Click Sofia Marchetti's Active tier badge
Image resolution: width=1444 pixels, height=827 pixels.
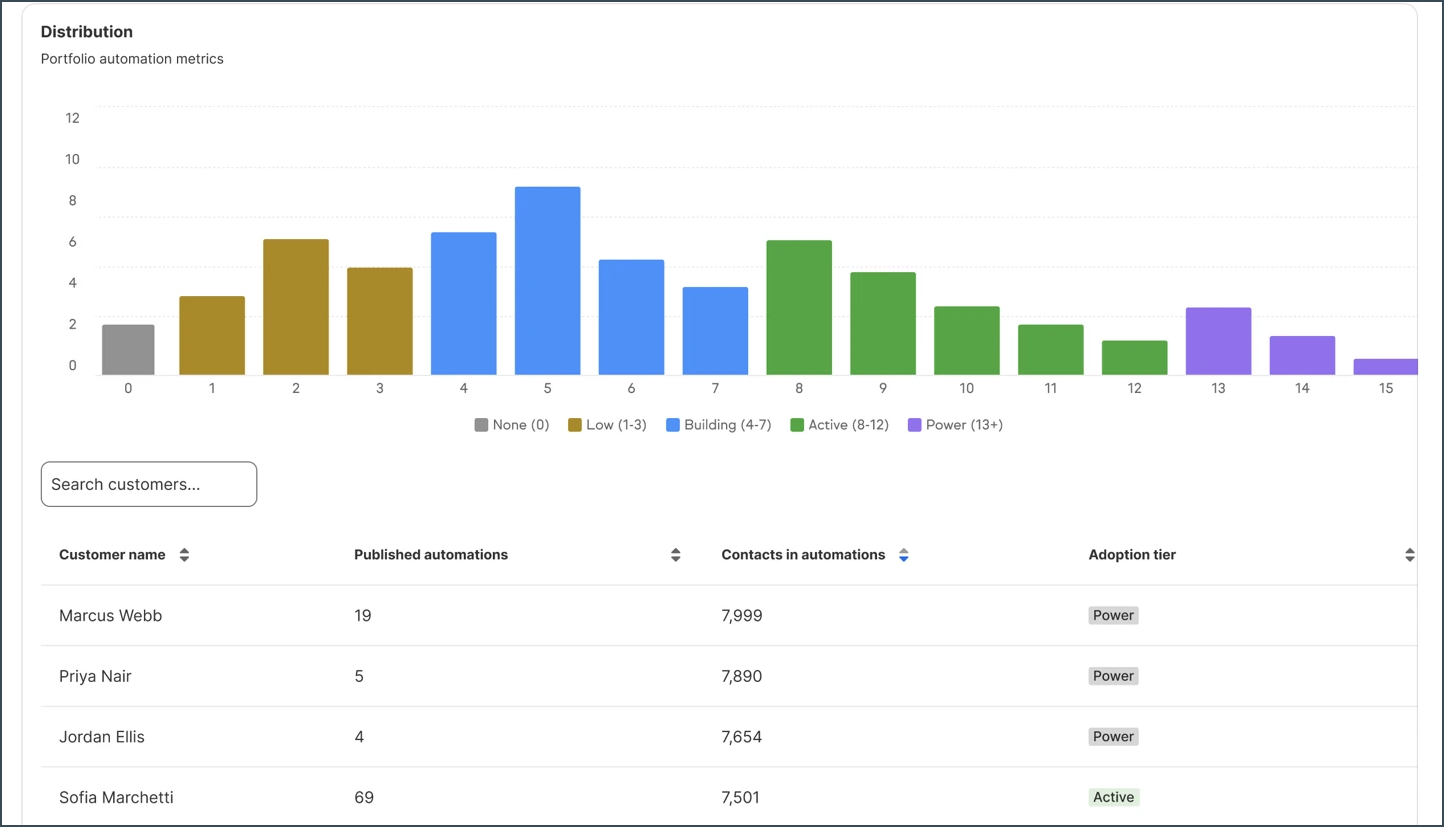1114,797
